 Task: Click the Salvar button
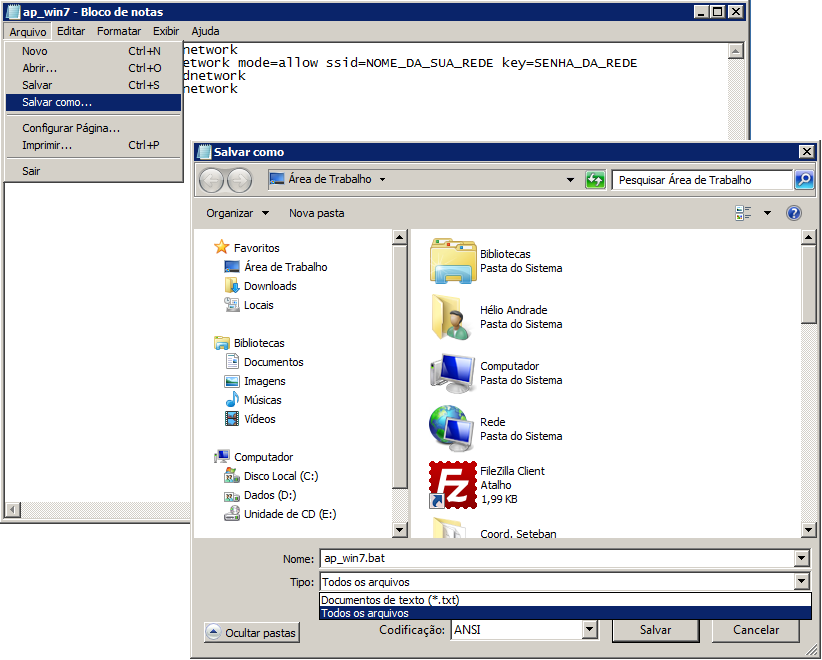click(655, 630)
